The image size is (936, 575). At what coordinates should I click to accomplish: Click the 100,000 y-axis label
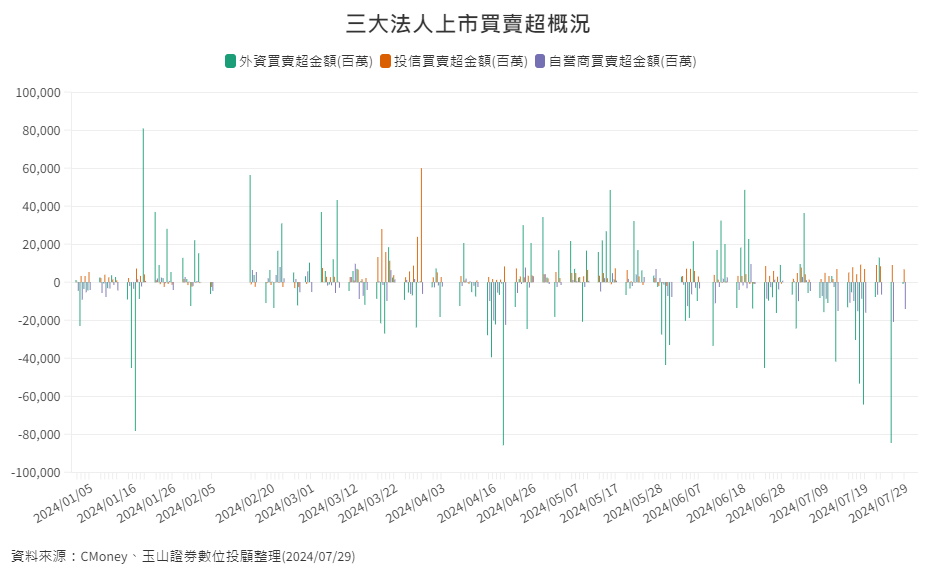point(38,93)
